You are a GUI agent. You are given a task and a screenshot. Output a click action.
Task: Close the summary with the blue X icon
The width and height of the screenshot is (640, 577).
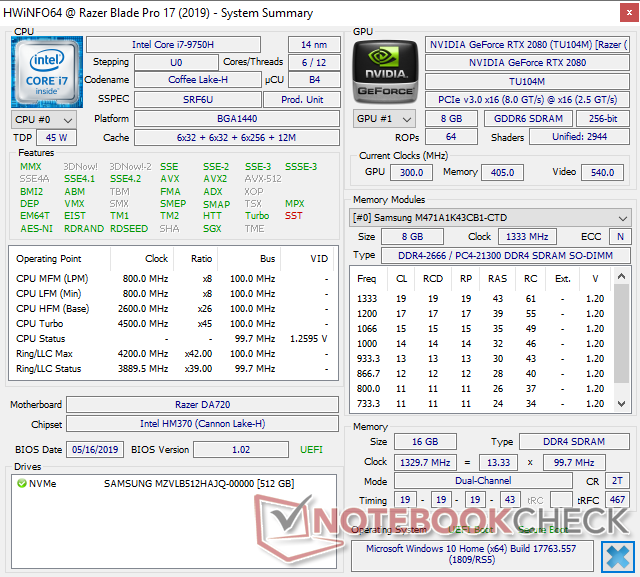tap(618, 557)
